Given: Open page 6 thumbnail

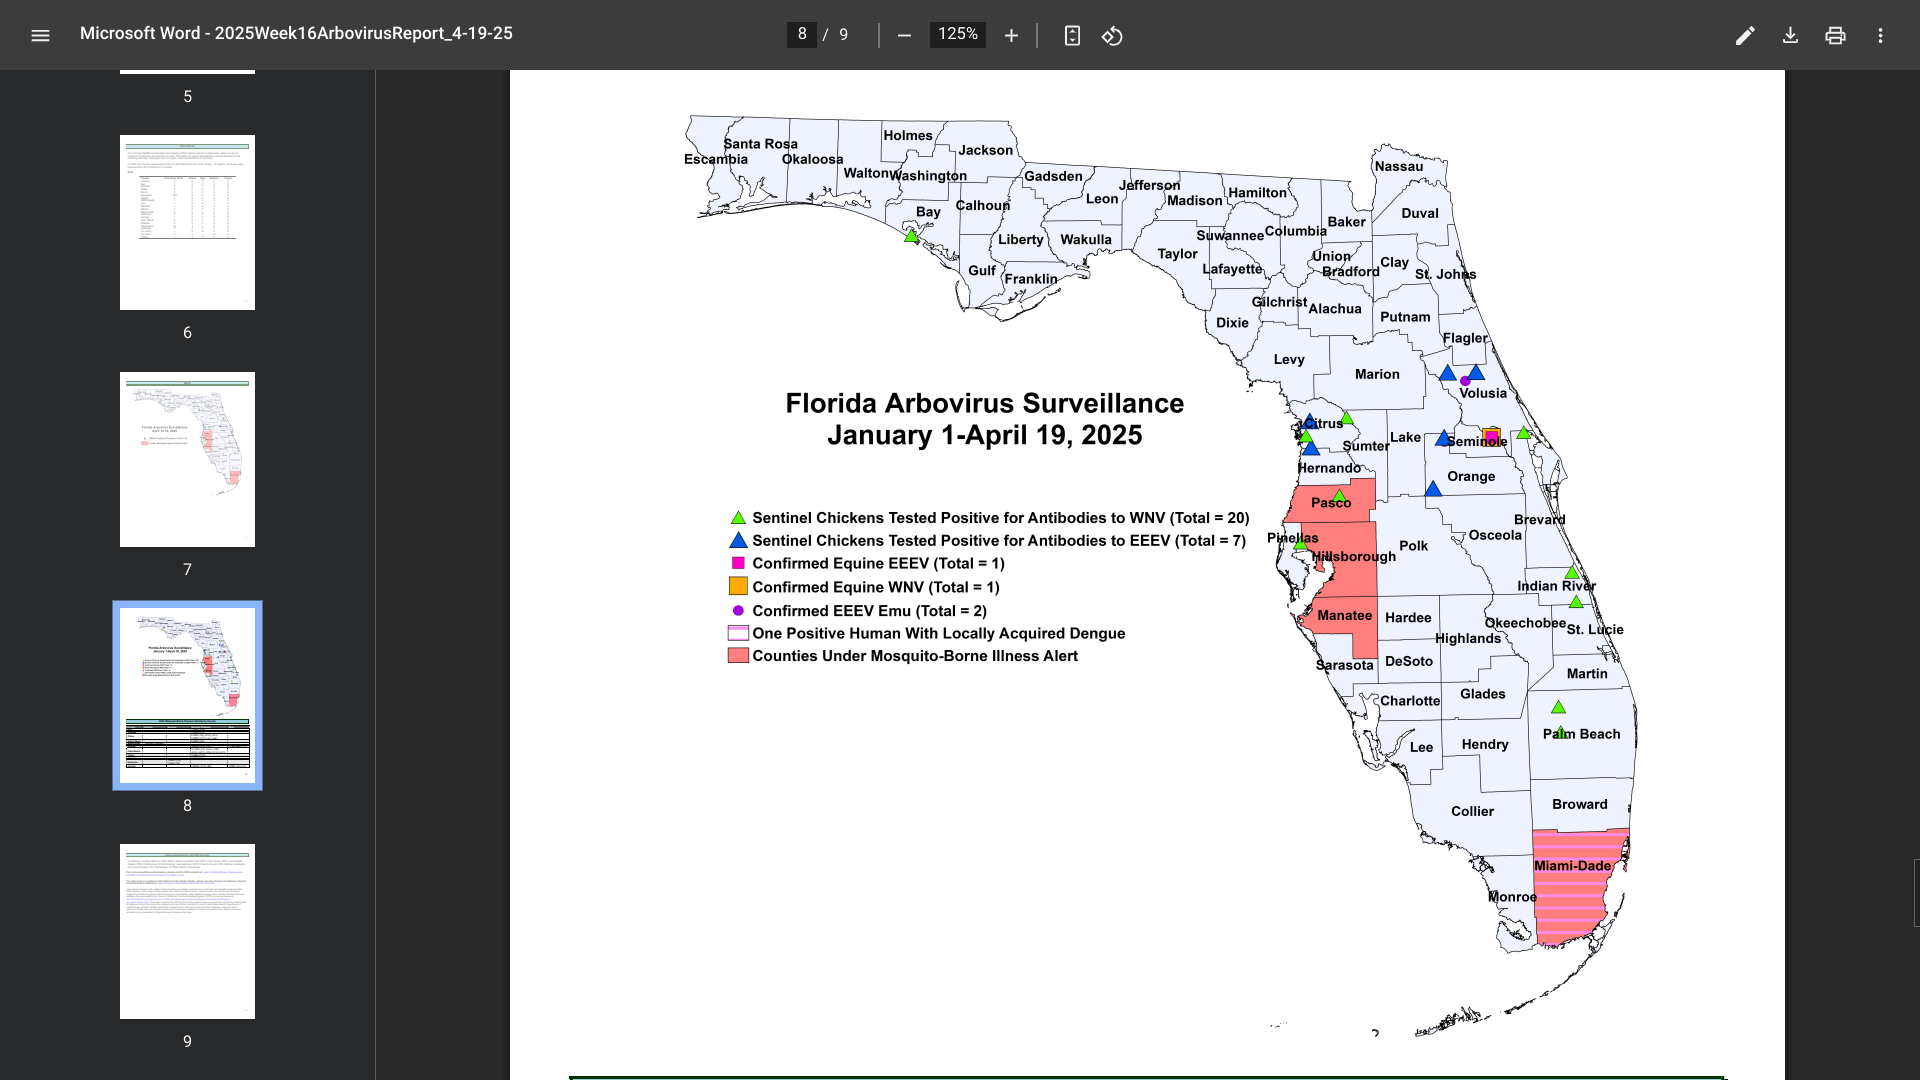Looking at the screenshot, I should (187, 222).
